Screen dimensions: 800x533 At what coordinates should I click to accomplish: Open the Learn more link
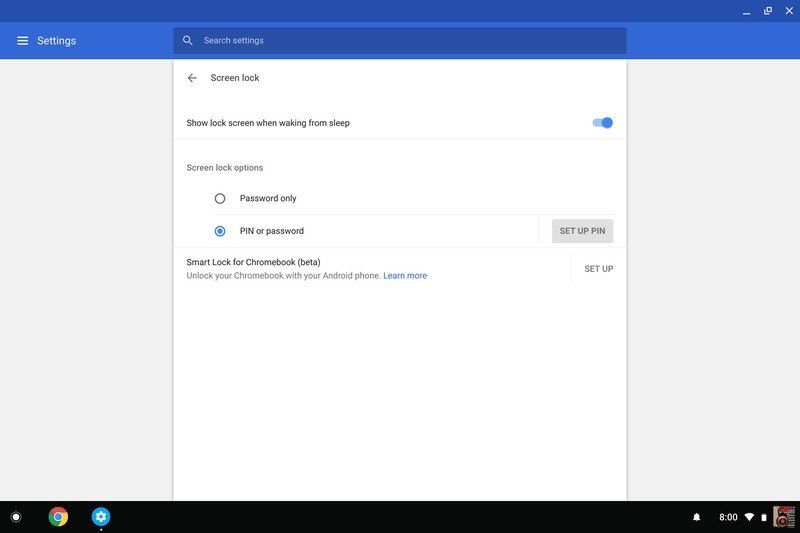(405, 275)
